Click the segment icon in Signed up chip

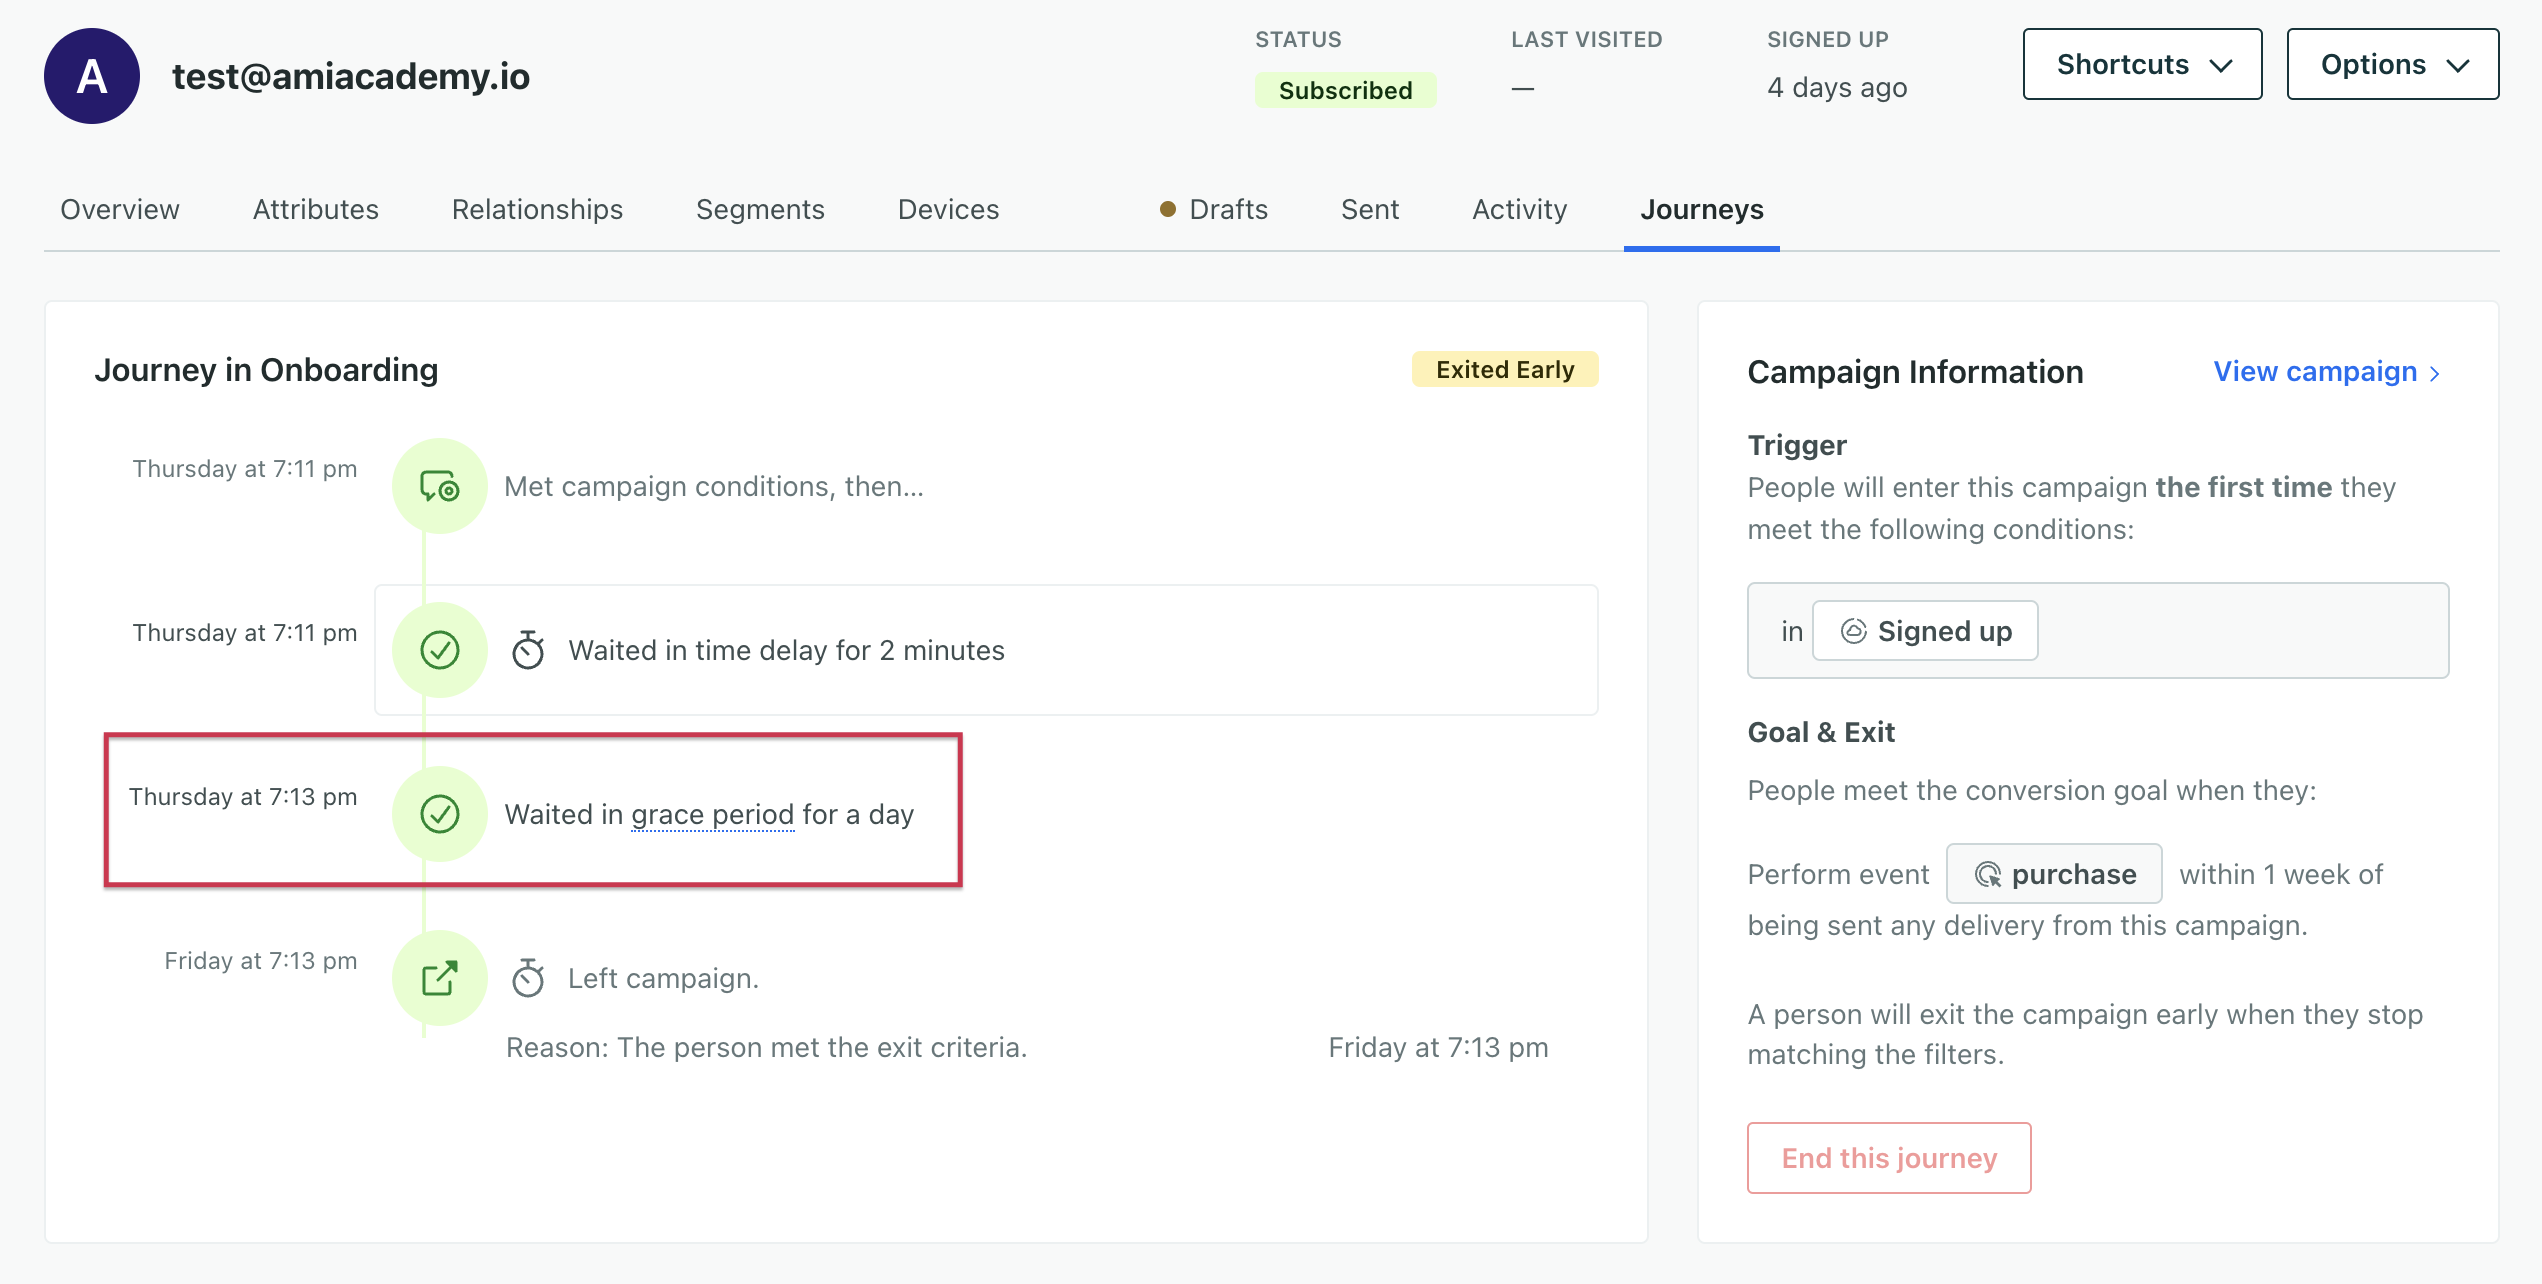(x=1853, y=631)
